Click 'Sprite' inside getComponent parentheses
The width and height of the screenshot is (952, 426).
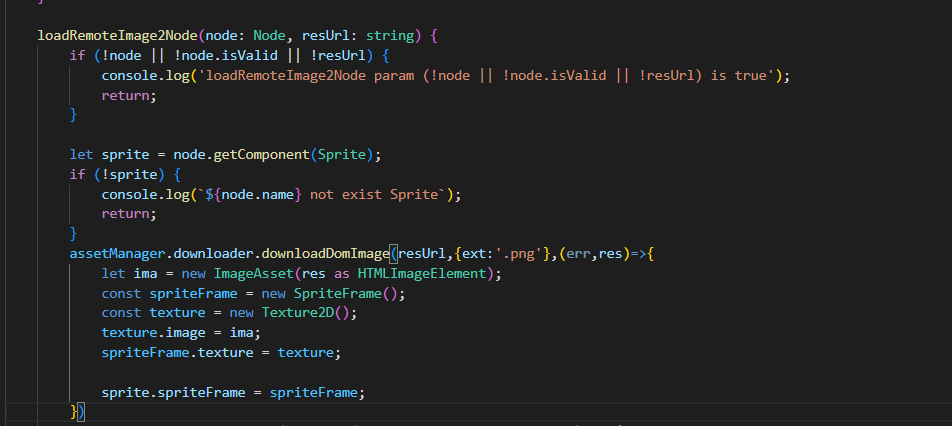(342, 155)
